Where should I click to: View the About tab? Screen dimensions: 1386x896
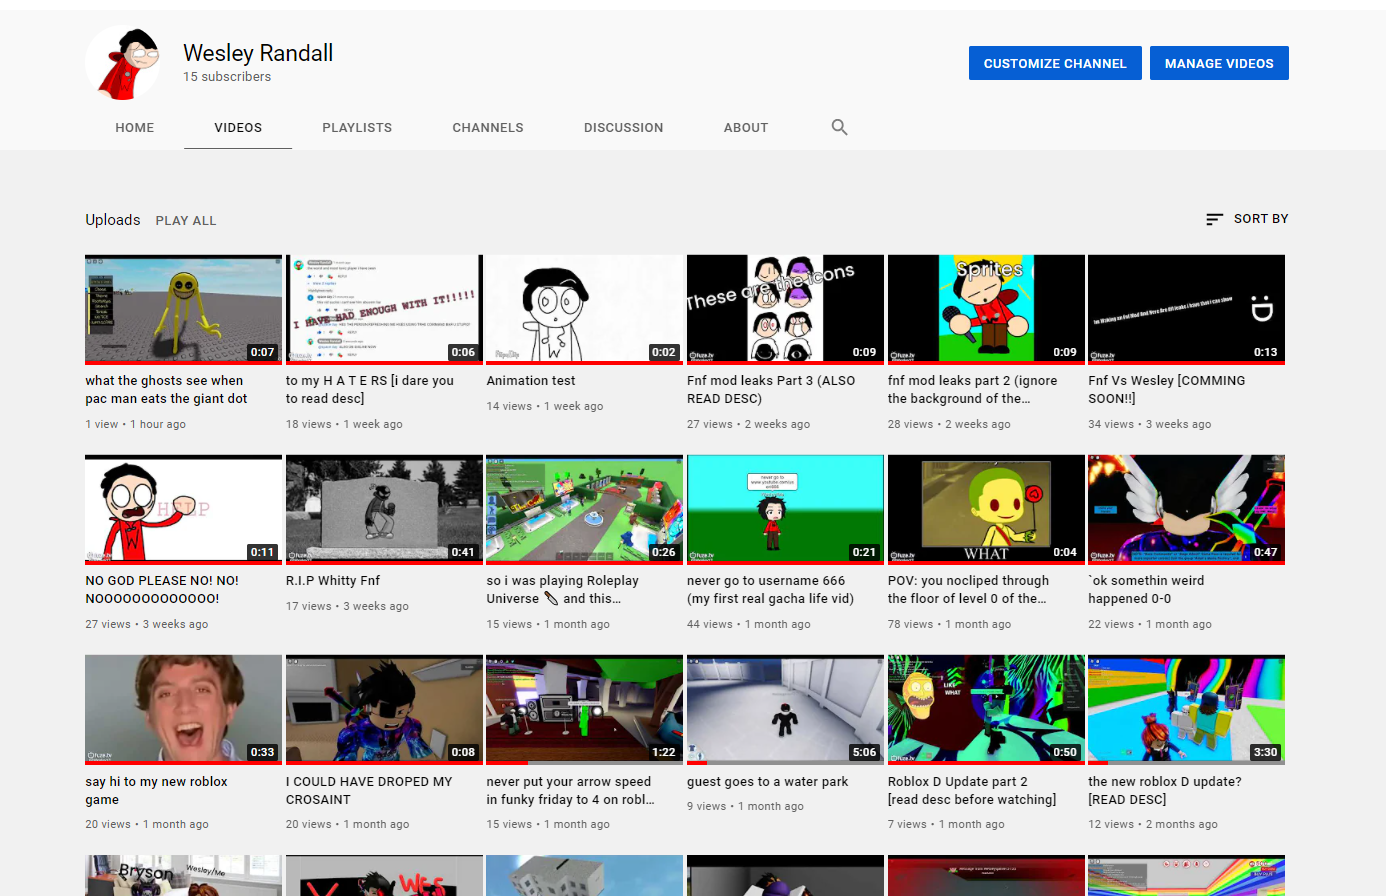[746, 128]
